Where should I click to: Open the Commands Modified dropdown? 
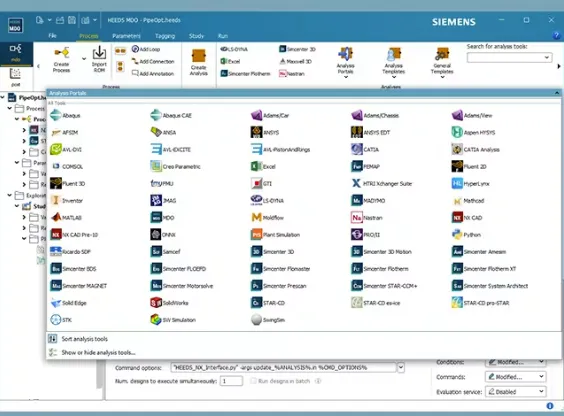coord(515,376)
